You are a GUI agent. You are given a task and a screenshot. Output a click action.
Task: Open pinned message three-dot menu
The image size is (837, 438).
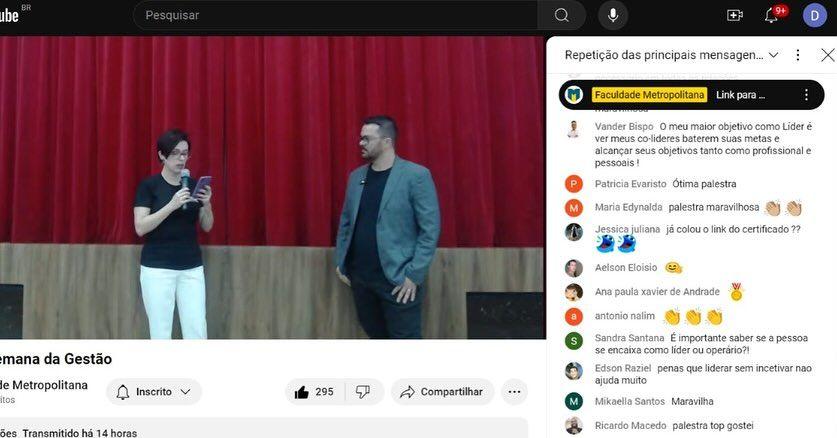coord(807,95)
